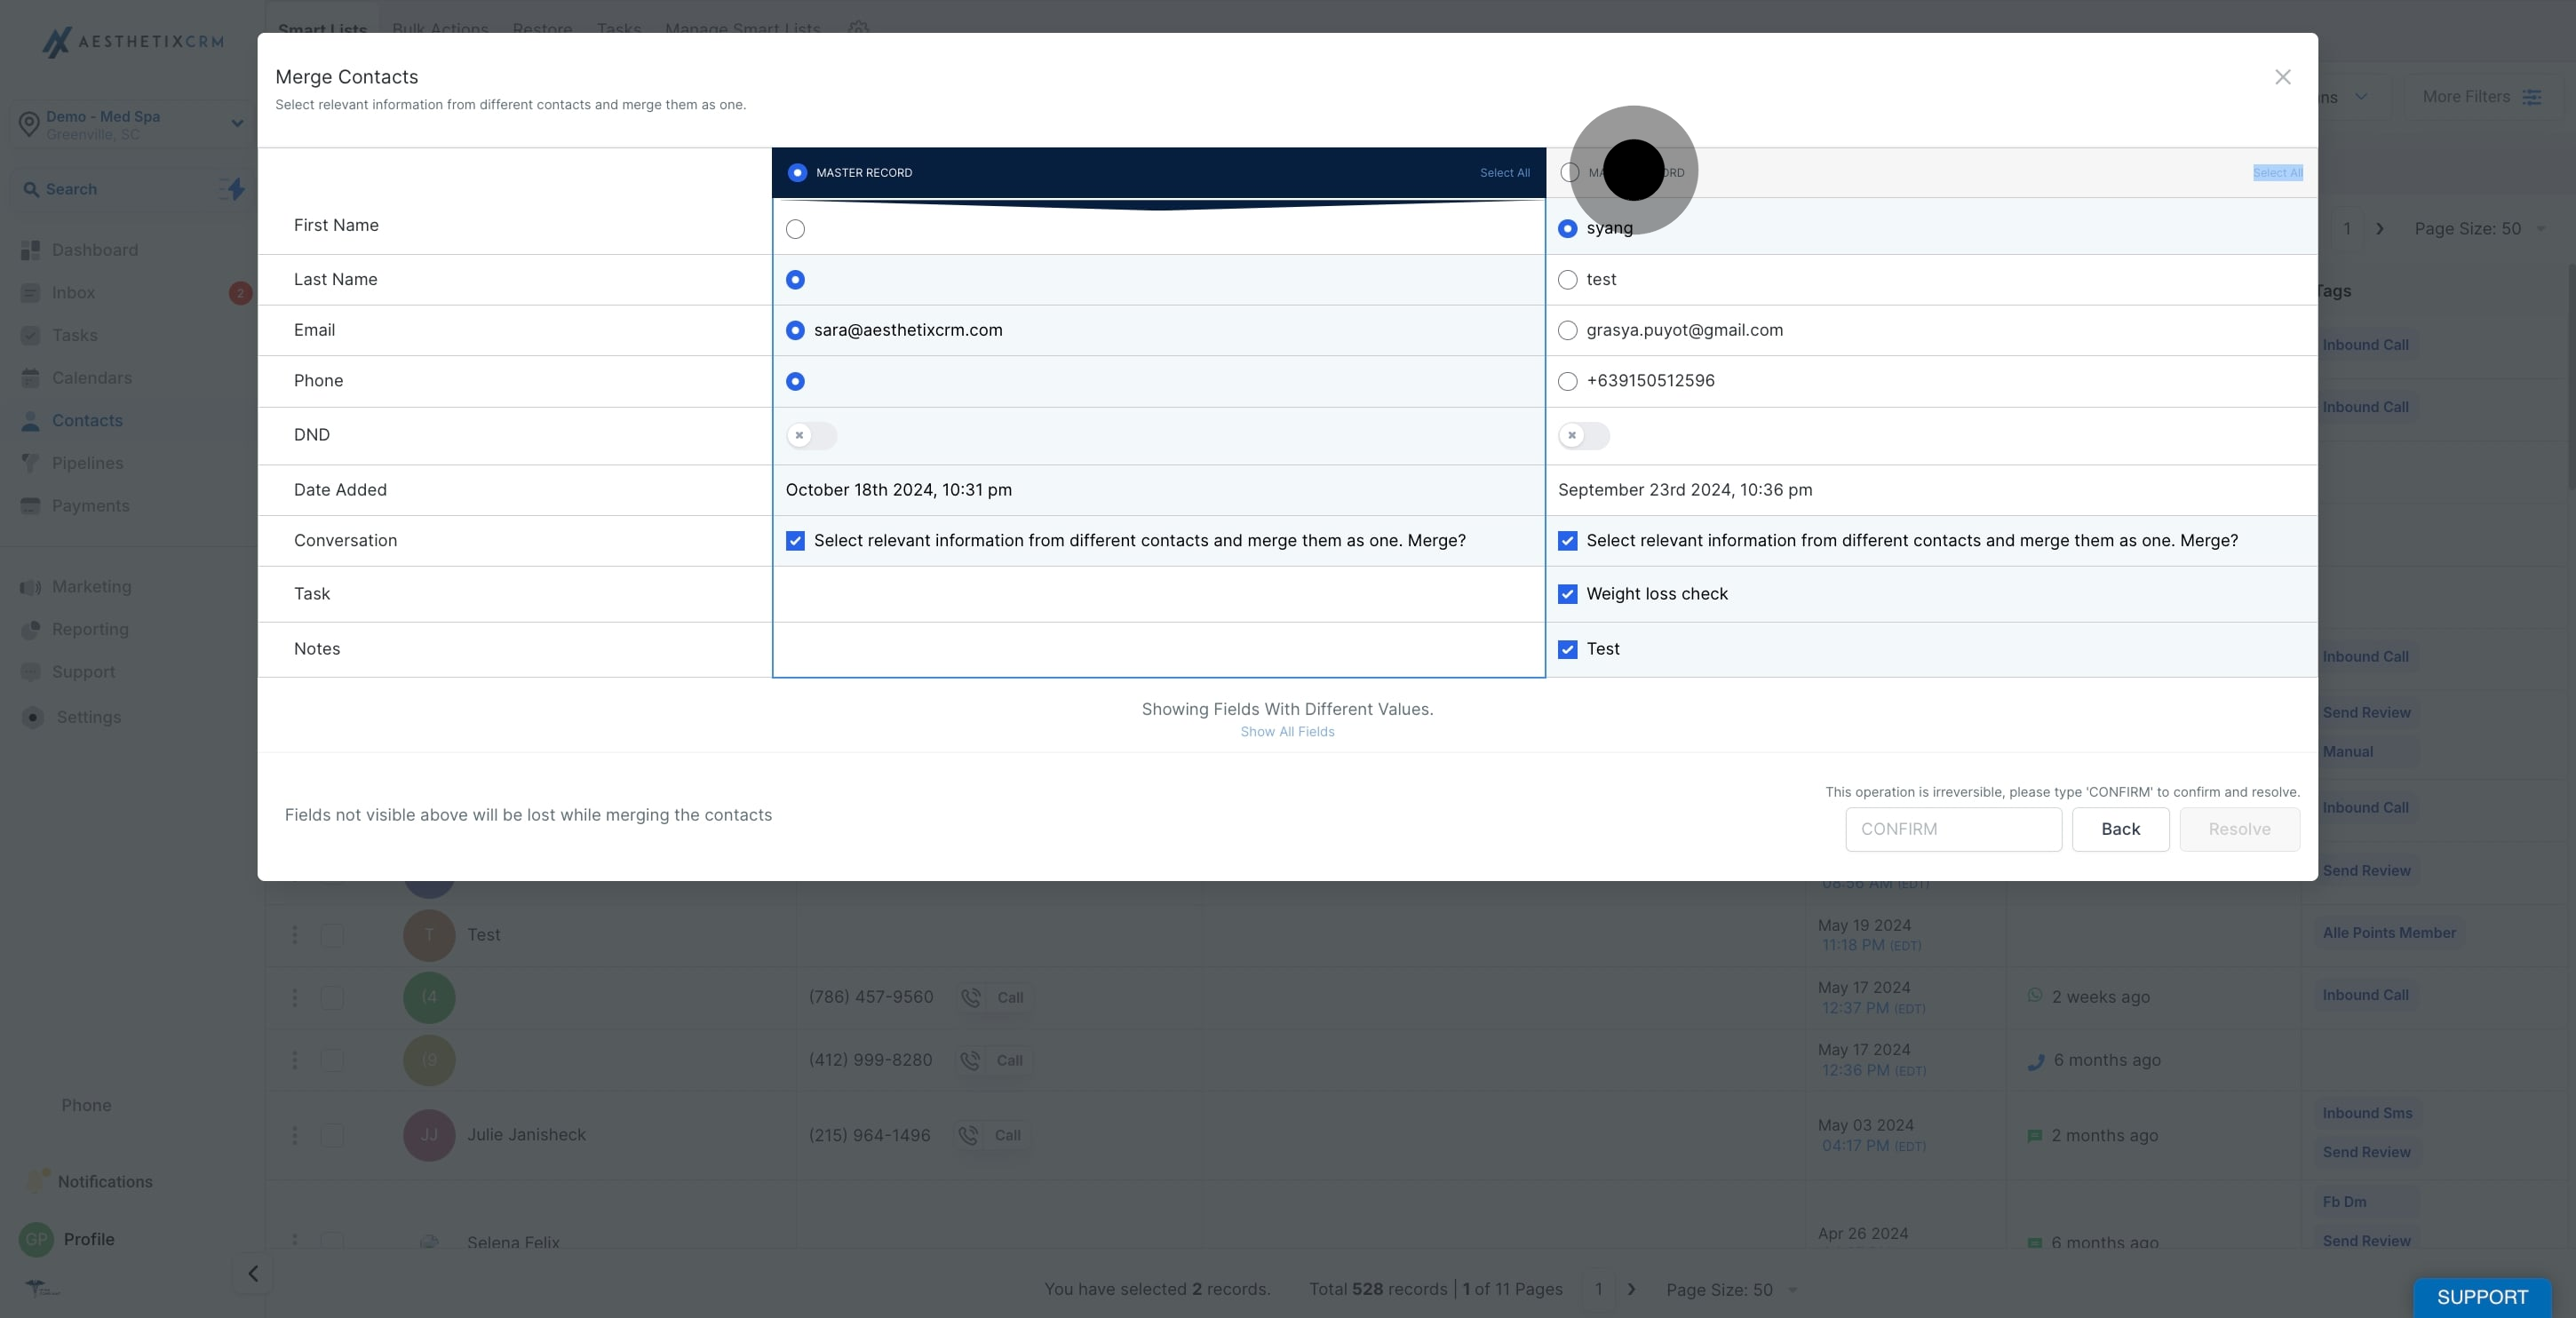
Task: Click Select All in right column
Action: (x=2277, y=172)
